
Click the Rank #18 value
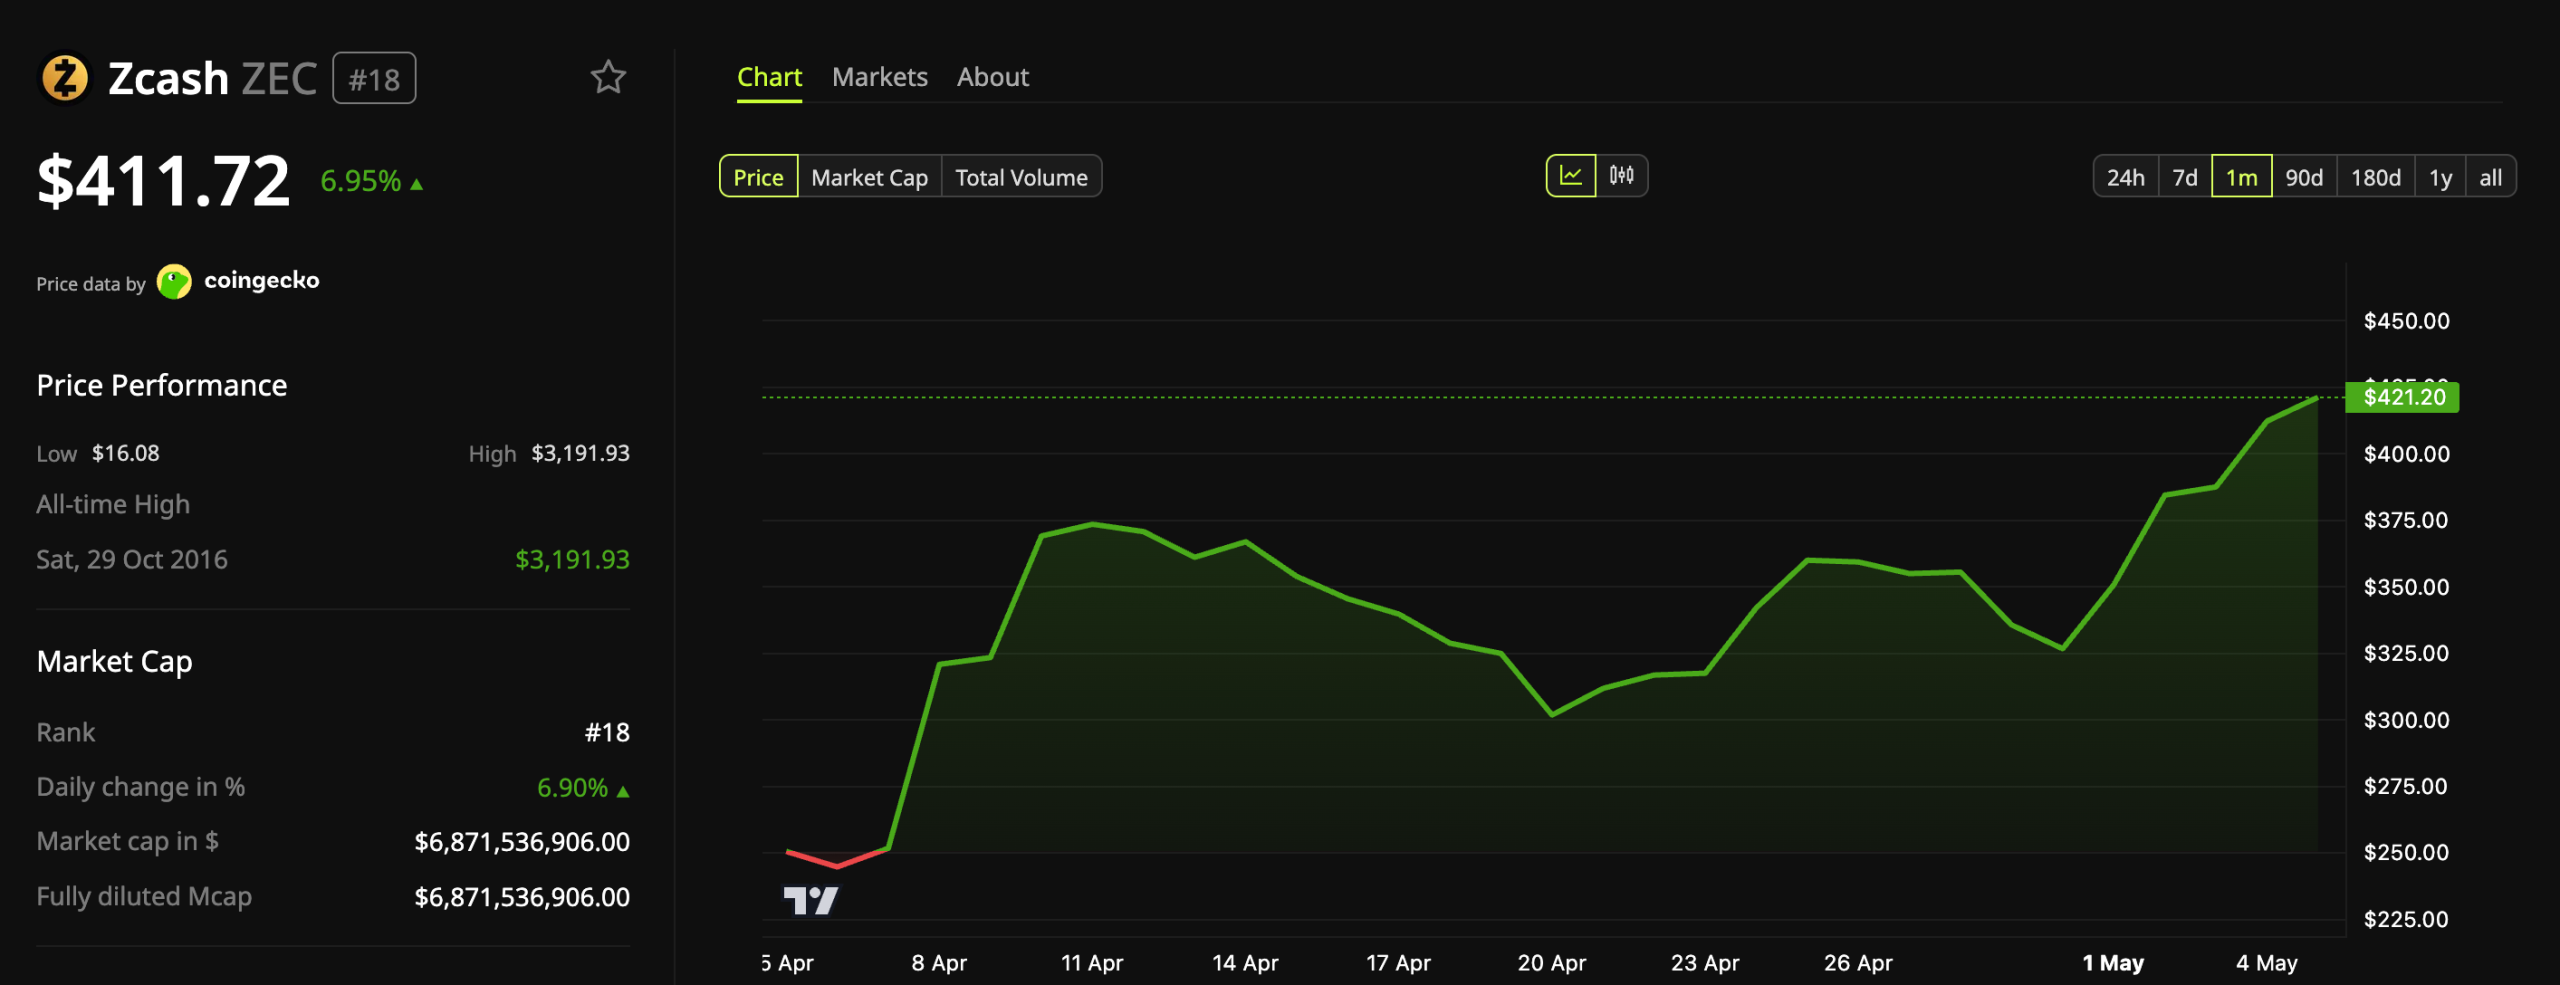tap(607, 732)
